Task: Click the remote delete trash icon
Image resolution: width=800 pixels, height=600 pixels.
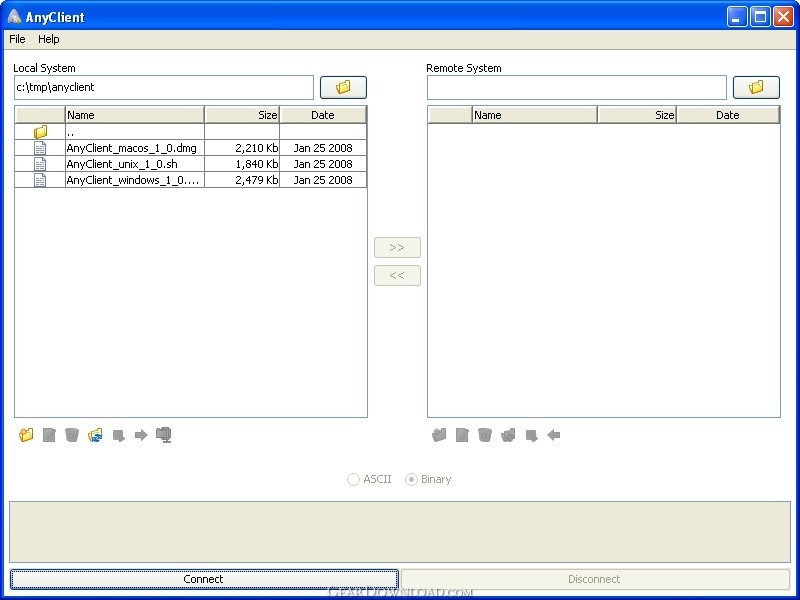Action: coord(485,435)
